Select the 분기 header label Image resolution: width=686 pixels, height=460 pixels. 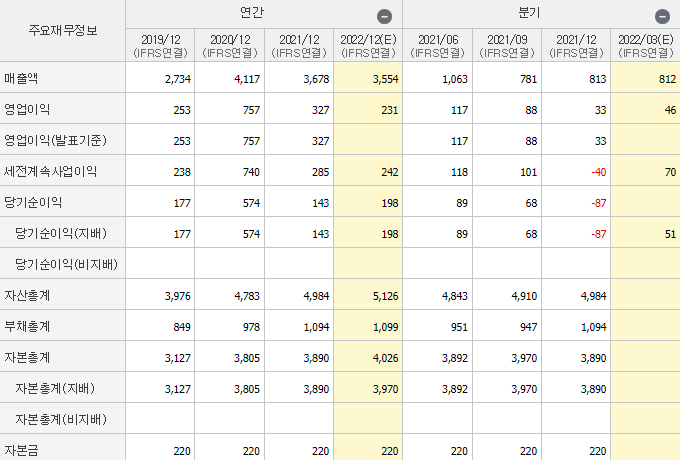point(529,13)
